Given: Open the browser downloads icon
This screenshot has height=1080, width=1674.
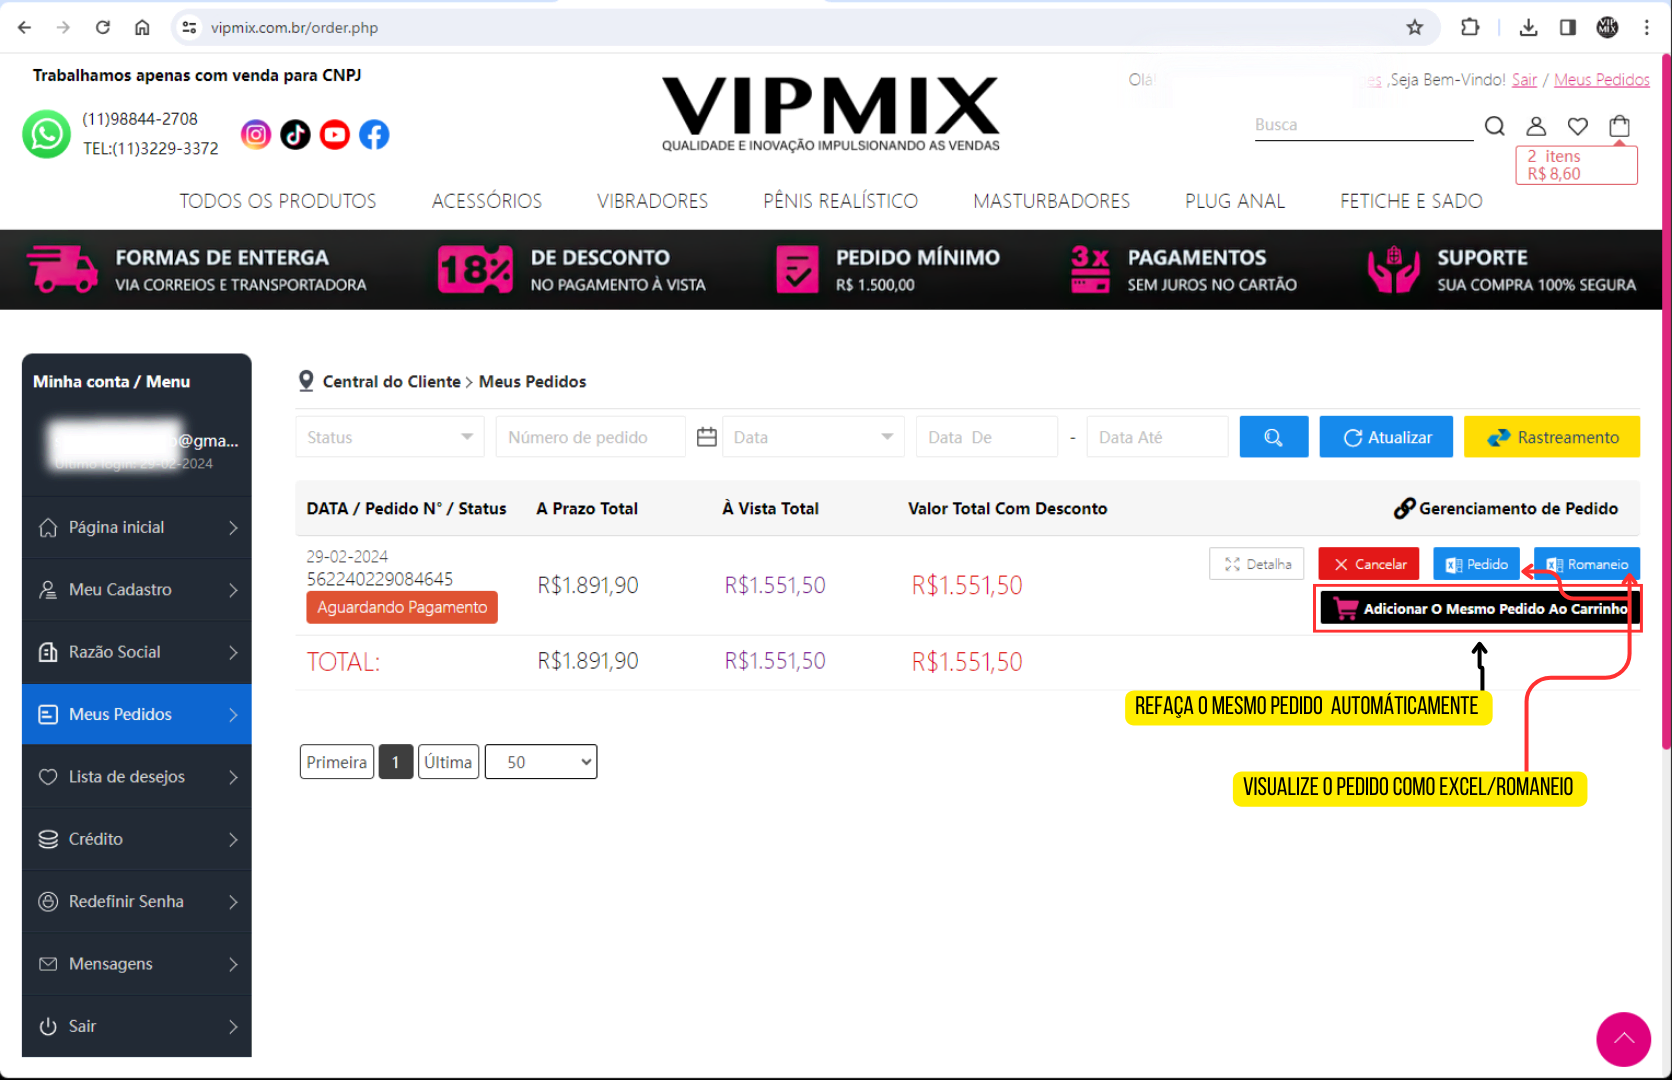Looking at the screenshot, I should point(1528,27).
